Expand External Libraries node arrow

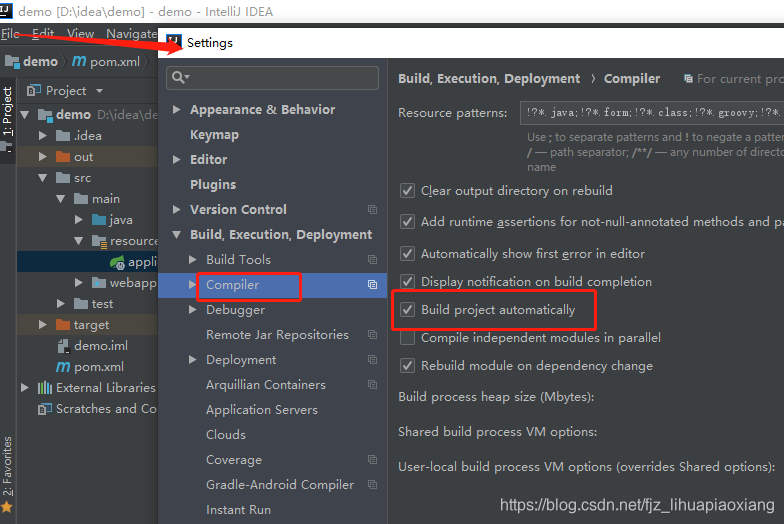pyautogui.click(x=24, y=388)
